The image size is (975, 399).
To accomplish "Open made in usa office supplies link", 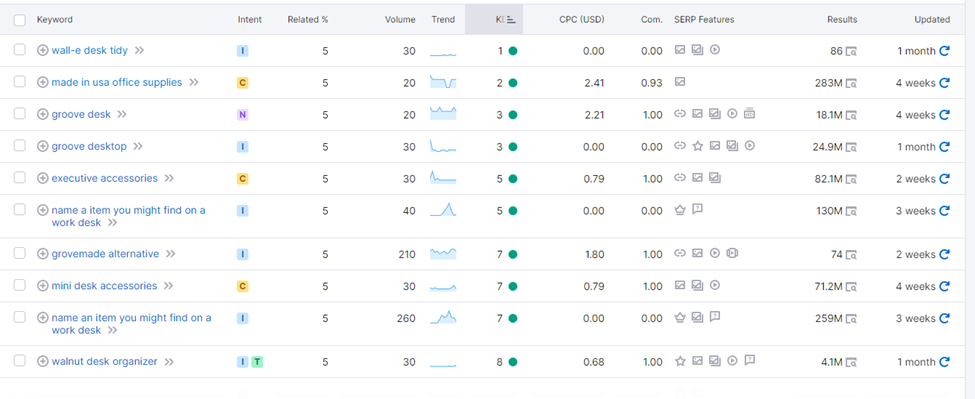I will [117, 82].
